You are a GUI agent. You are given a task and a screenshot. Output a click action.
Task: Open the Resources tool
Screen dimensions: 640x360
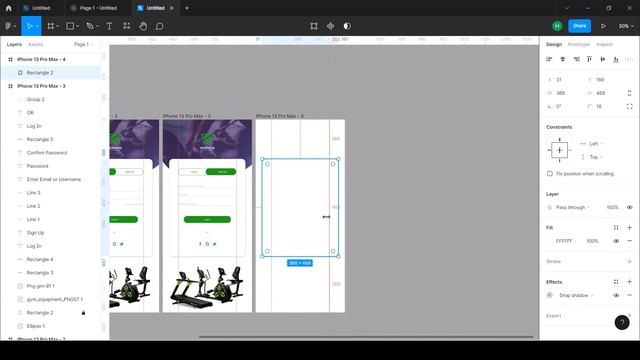point(127,26)
